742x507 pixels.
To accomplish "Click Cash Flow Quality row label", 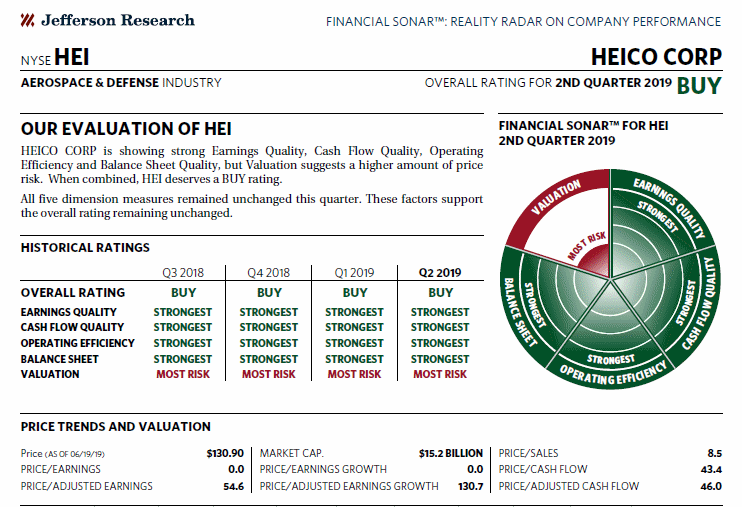I will click(x=72, y=327).
